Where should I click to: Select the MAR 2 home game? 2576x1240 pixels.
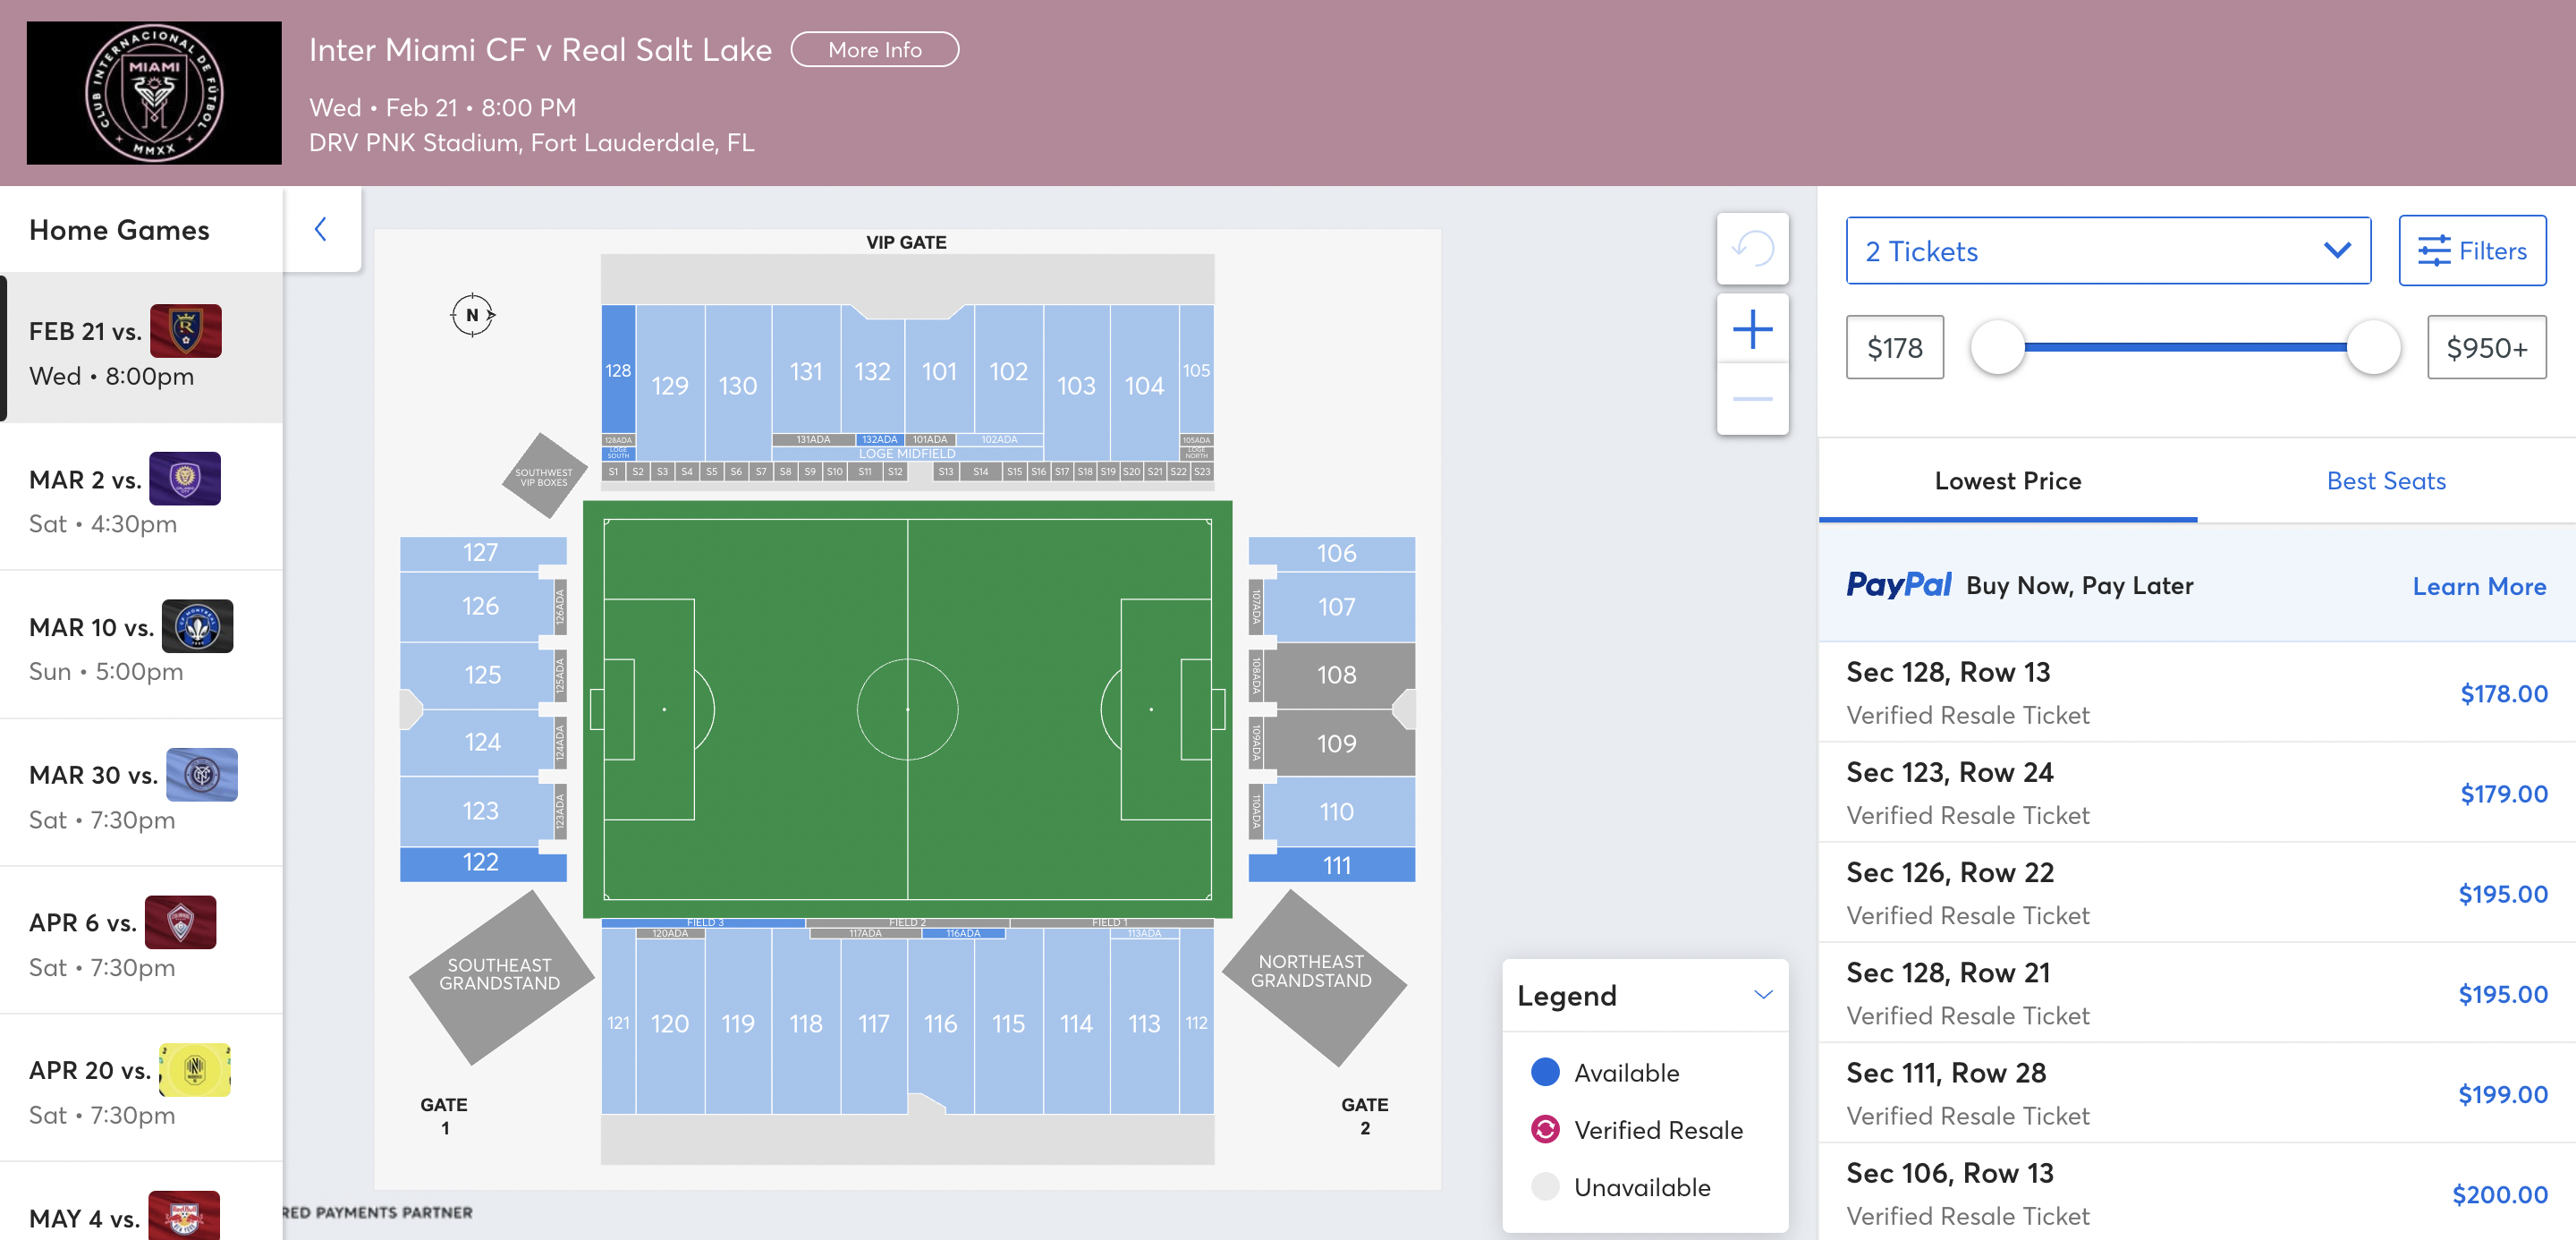141,497
